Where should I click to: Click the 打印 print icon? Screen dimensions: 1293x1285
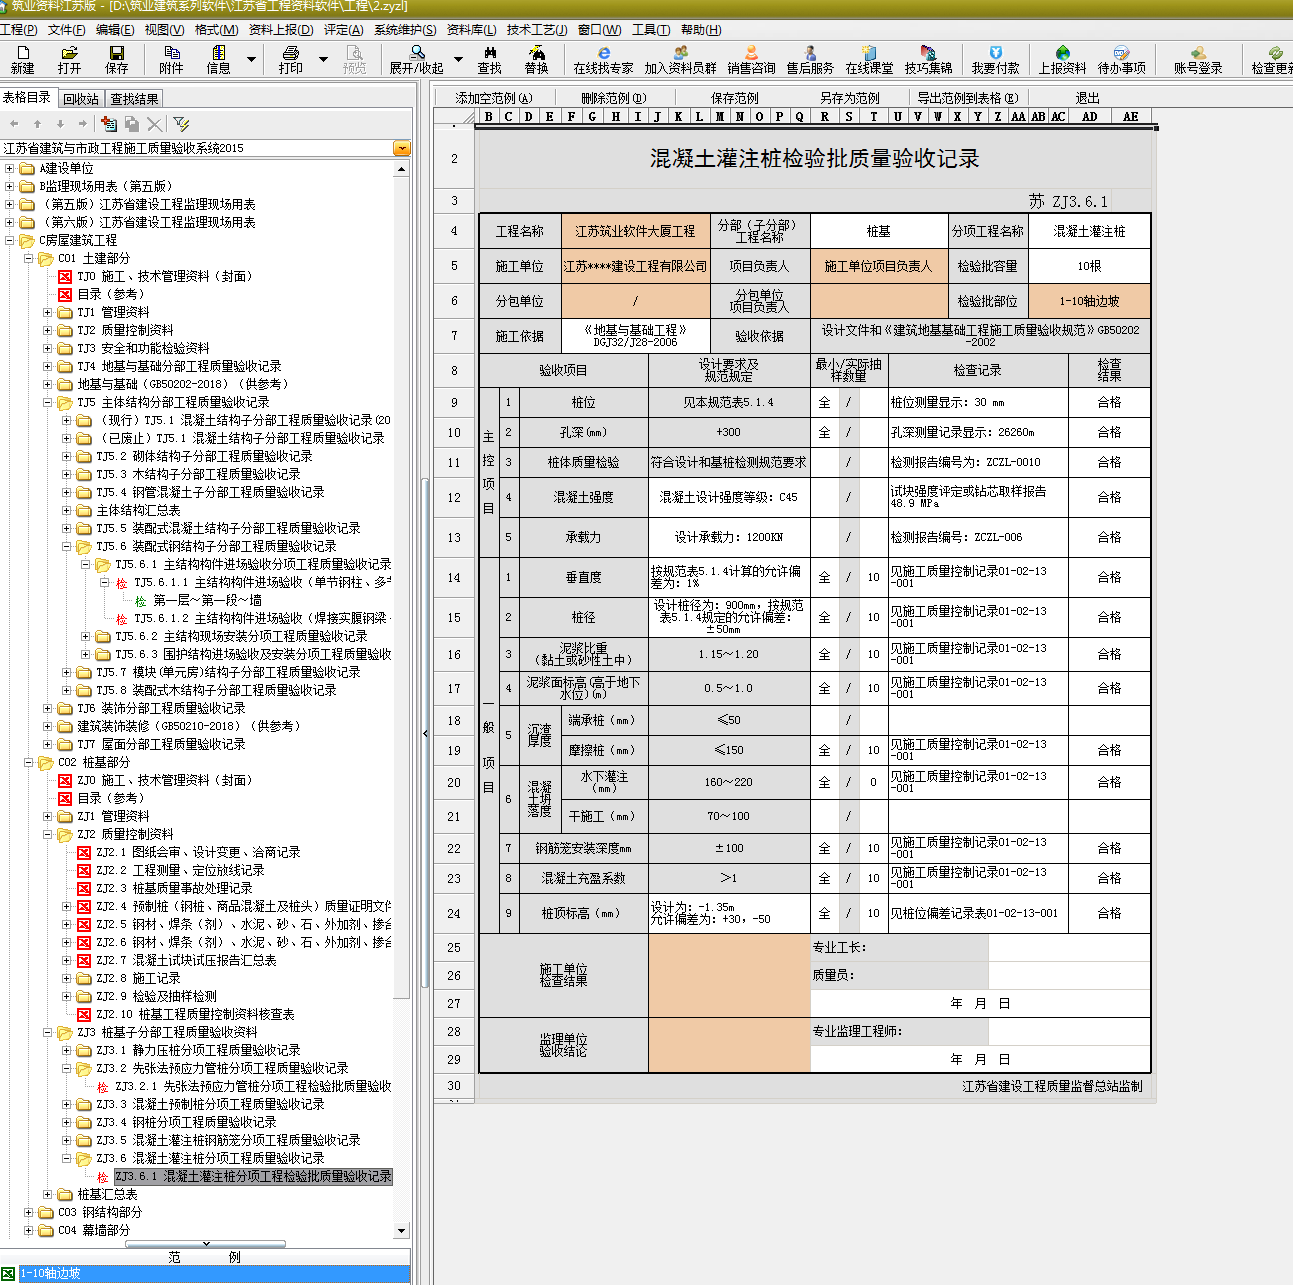(290, 59)
